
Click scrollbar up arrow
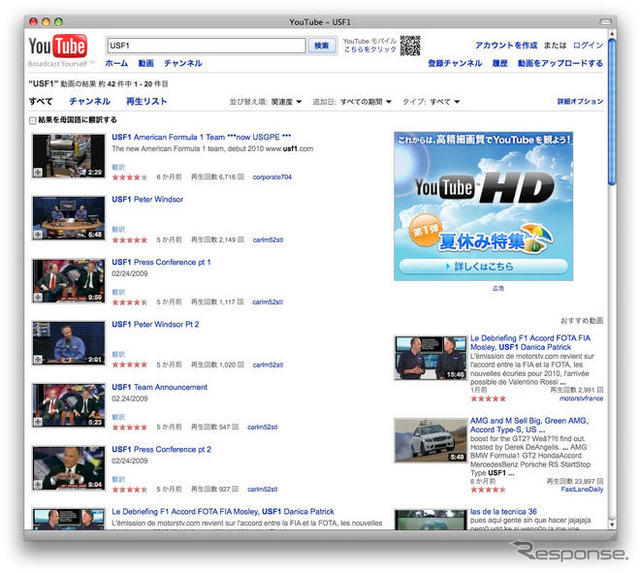point(611,33)
